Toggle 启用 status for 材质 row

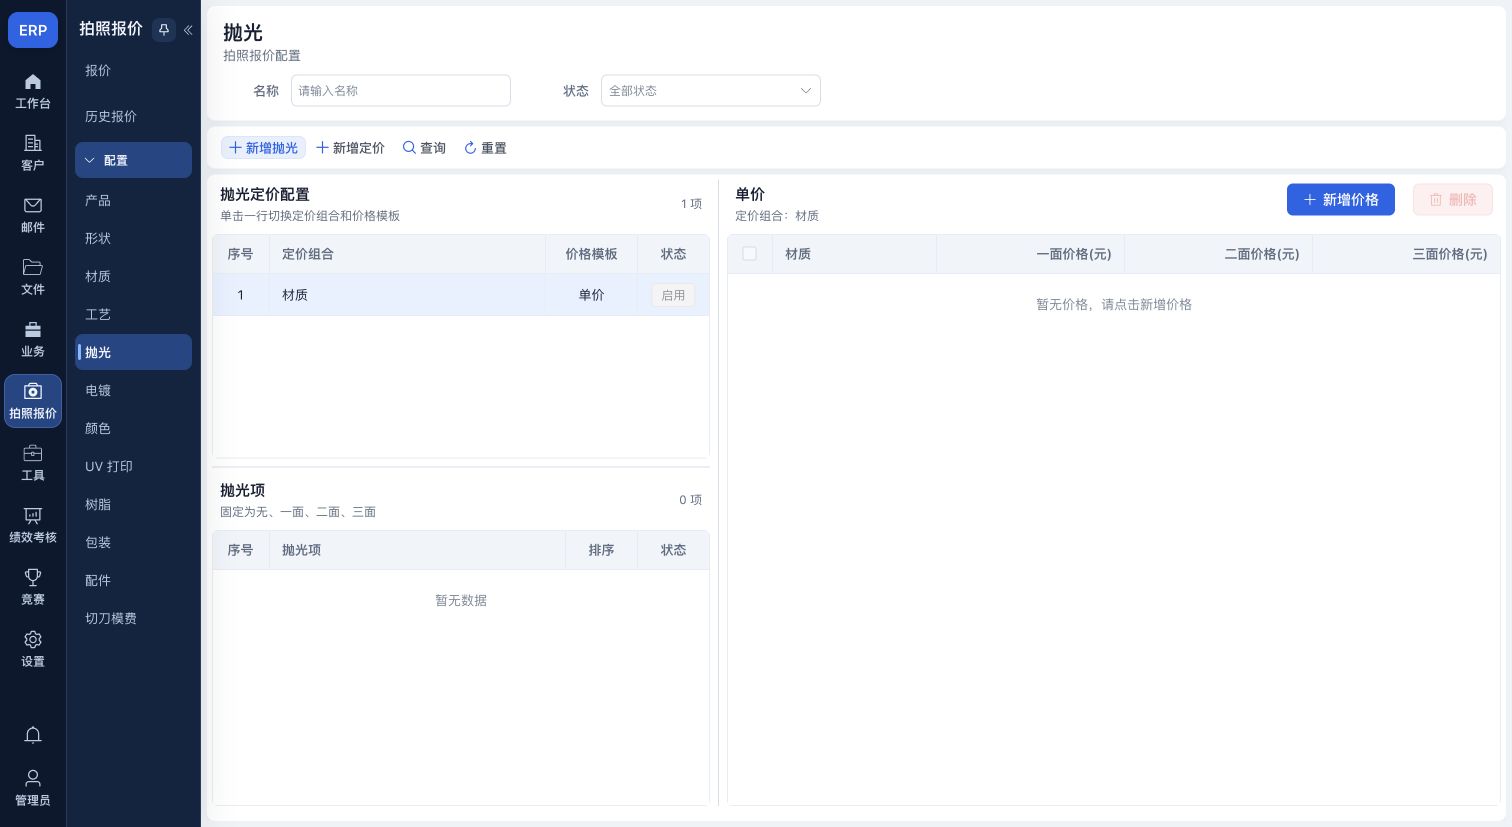coord(673,295)
